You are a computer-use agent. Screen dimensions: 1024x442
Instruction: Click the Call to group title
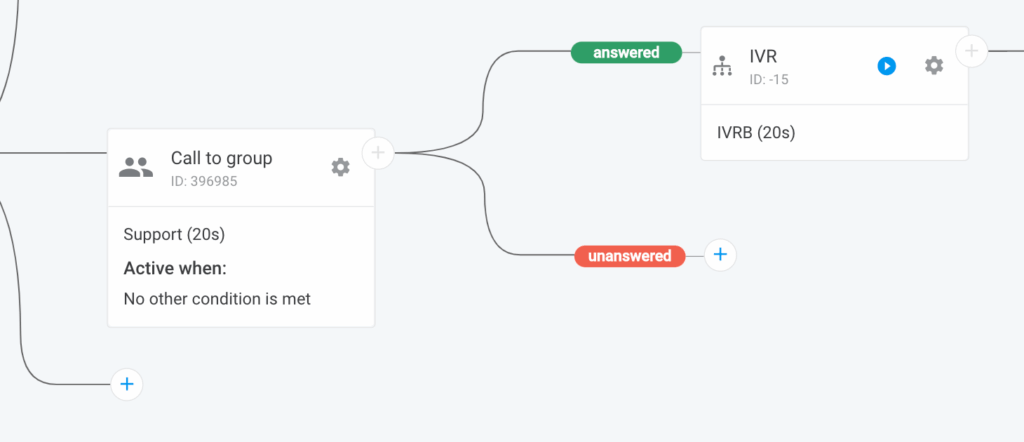[x=221, y=158]
